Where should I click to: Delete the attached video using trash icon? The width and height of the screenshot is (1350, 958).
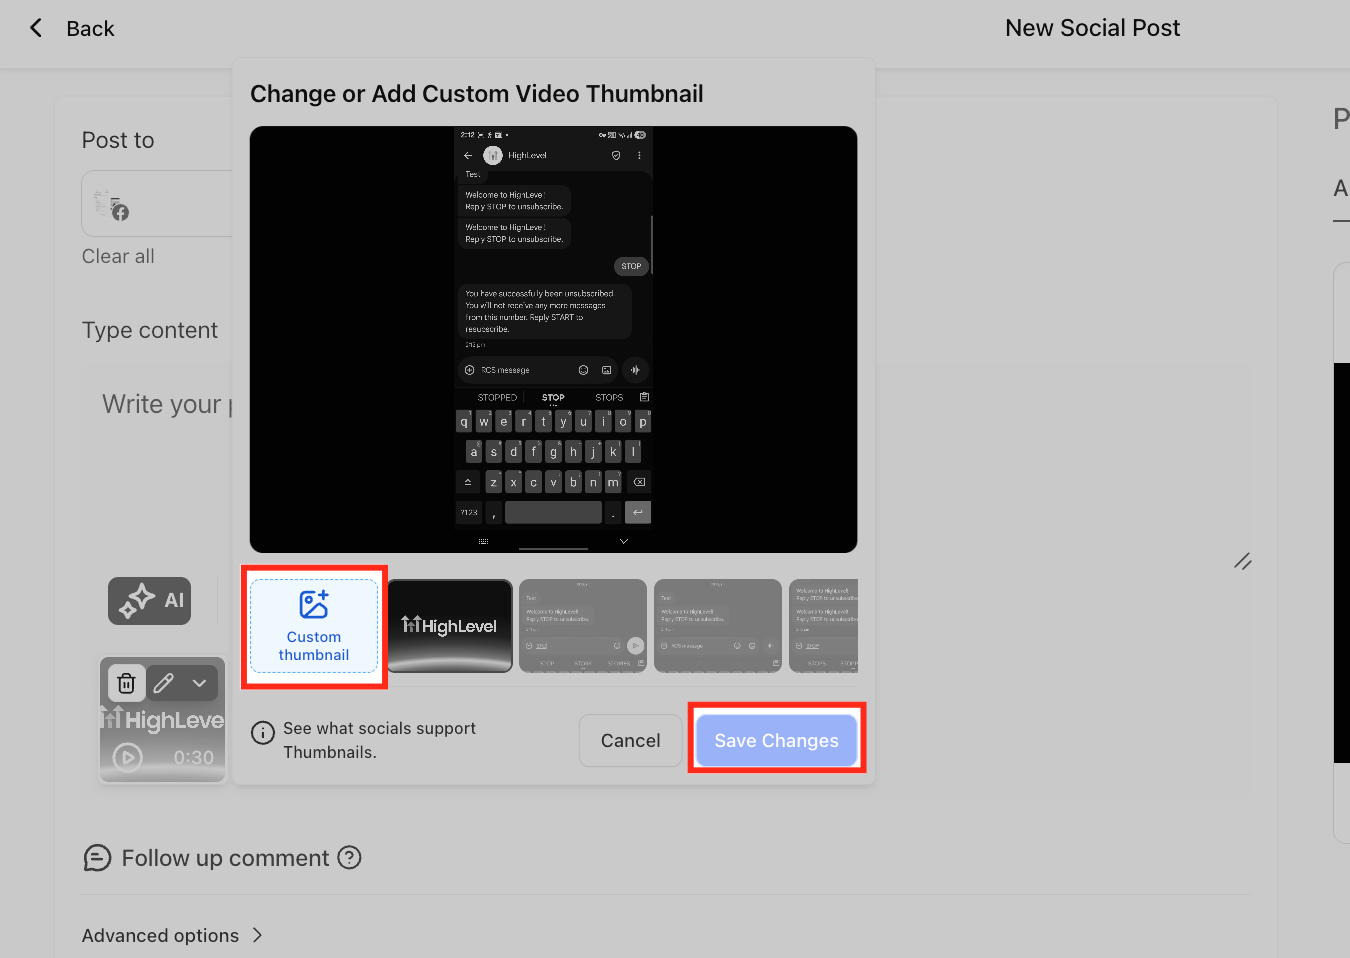click(x=125, y=683)
